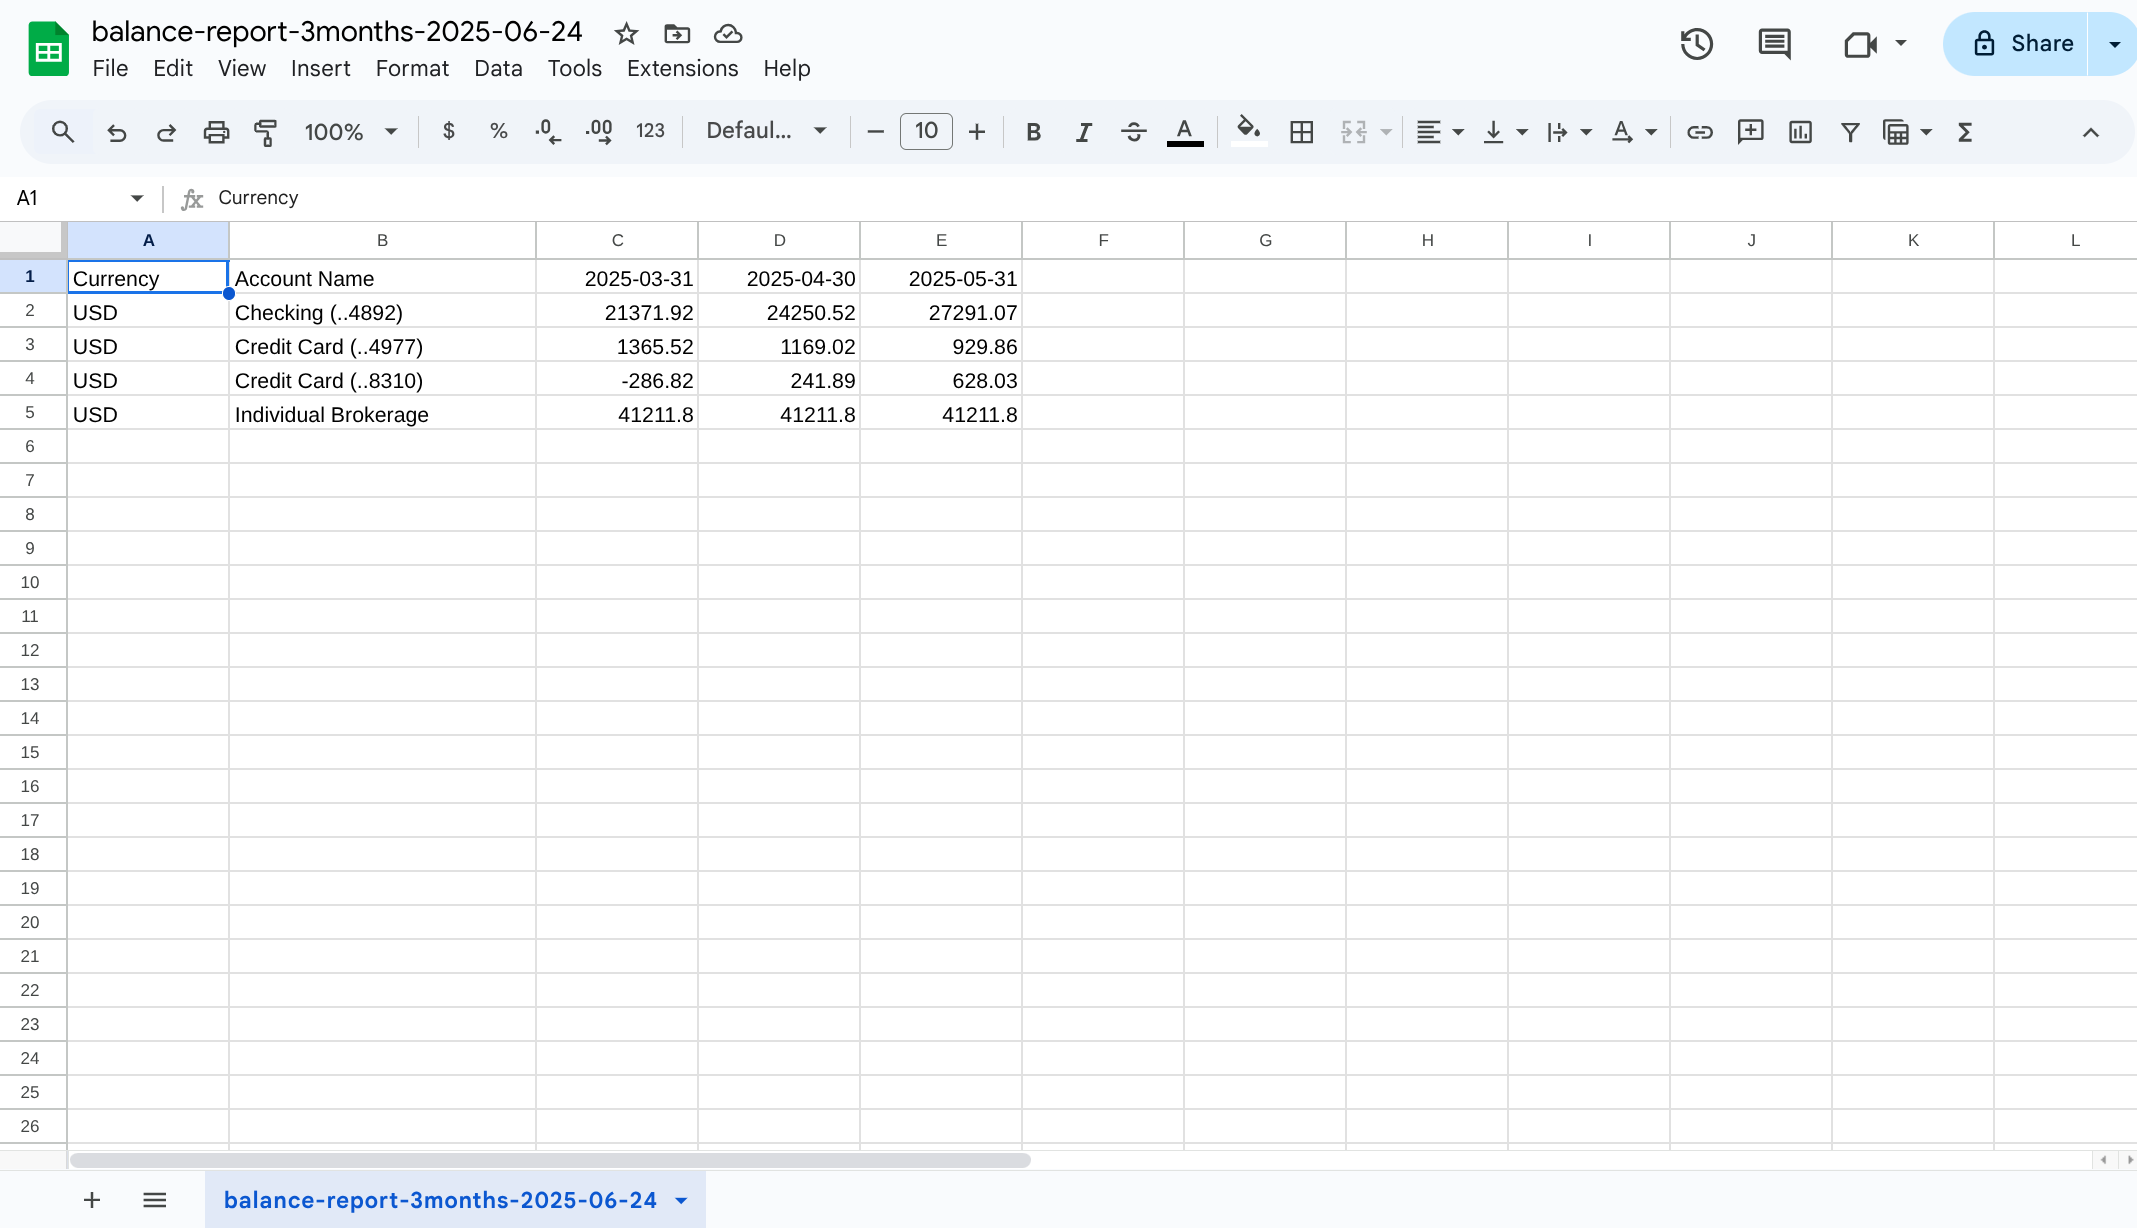Open the Format menu
This screenshot has height=1228, width=2137.
(412, 68)
